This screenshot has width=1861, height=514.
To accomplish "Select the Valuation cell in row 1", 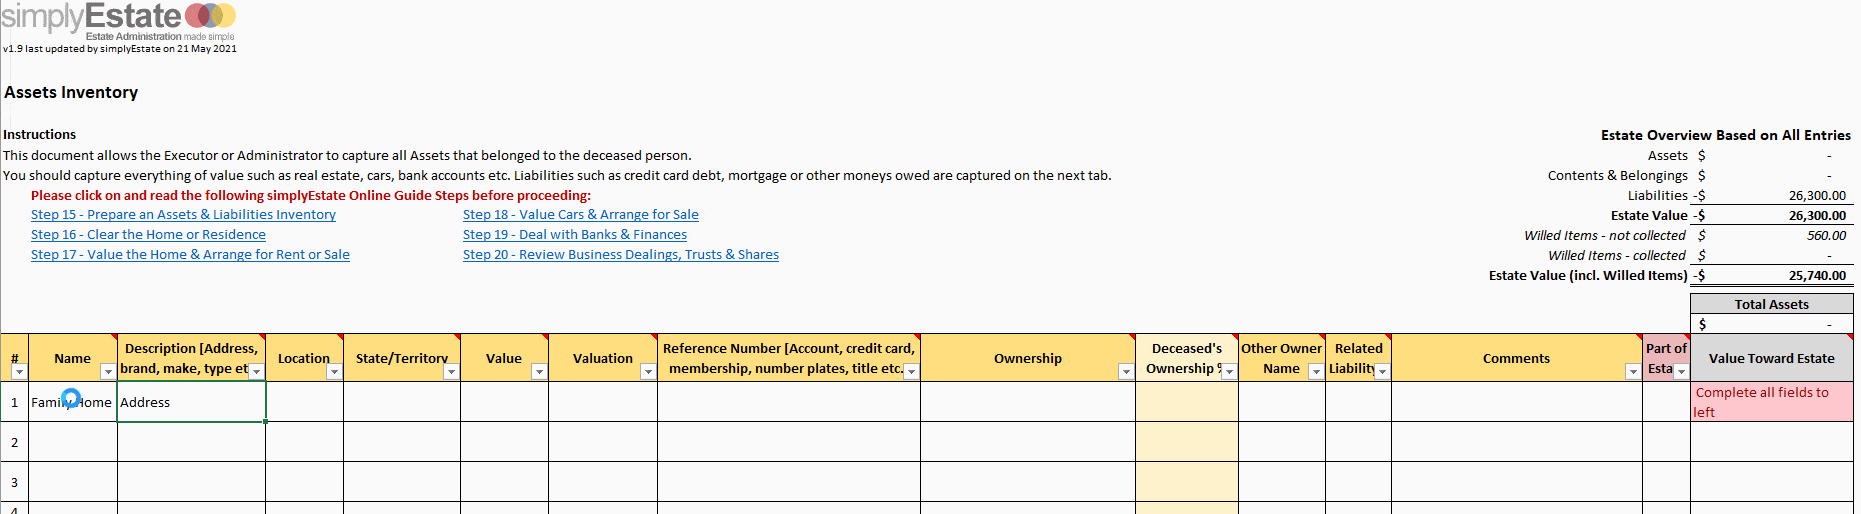I will coord(603,402).
